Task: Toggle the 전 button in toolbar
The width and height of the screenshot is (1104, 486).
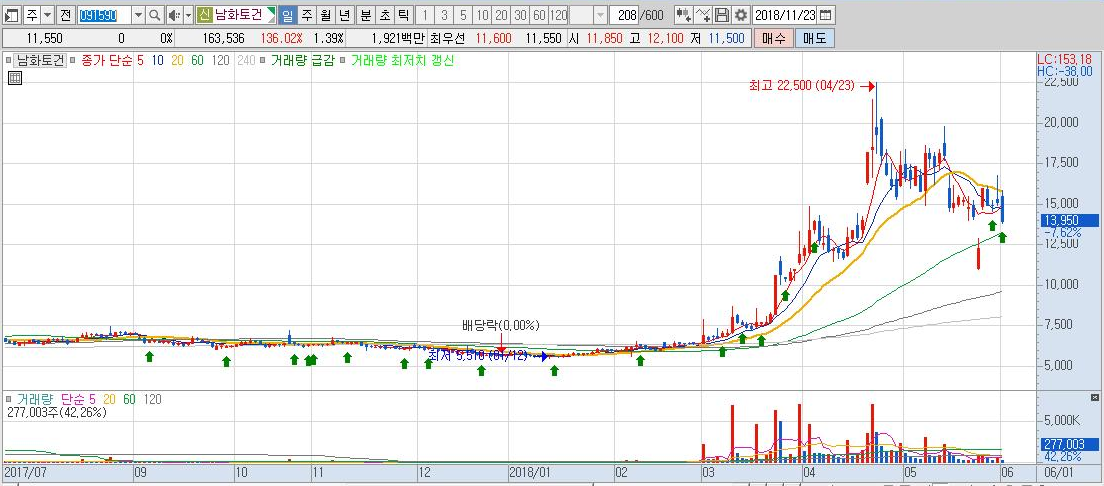Action: [65, 15]
